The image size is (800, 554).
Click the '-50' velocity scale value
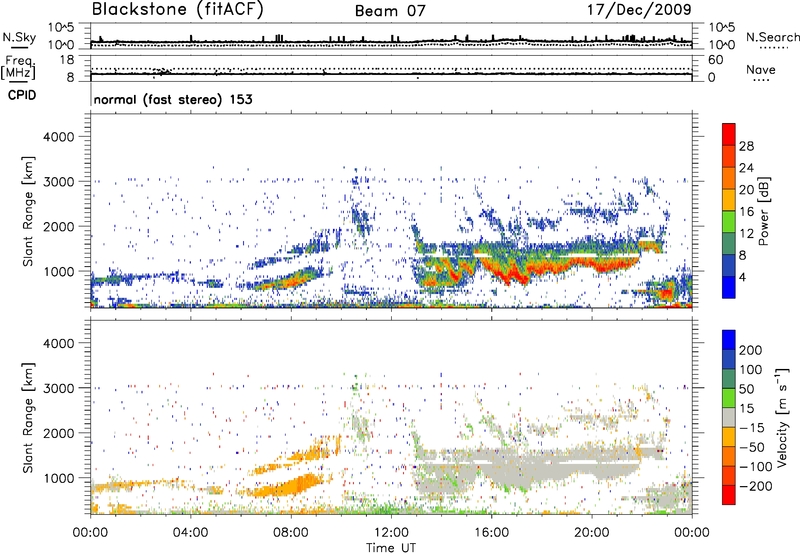pos(752,447)
